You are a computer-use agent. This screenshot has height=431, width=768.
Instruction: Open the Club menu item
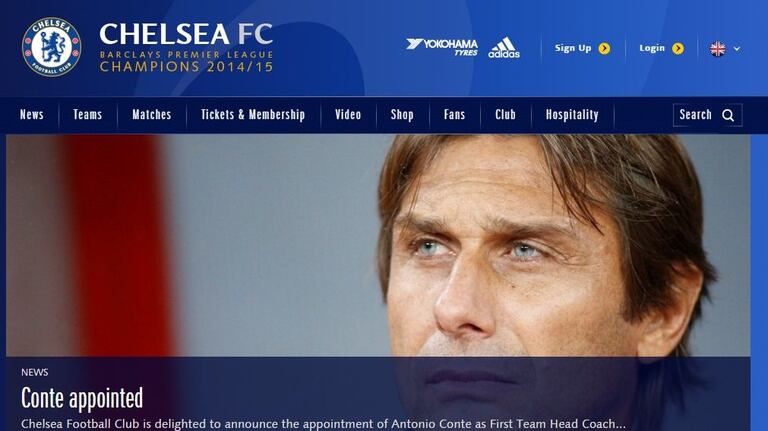pos(505,115)
